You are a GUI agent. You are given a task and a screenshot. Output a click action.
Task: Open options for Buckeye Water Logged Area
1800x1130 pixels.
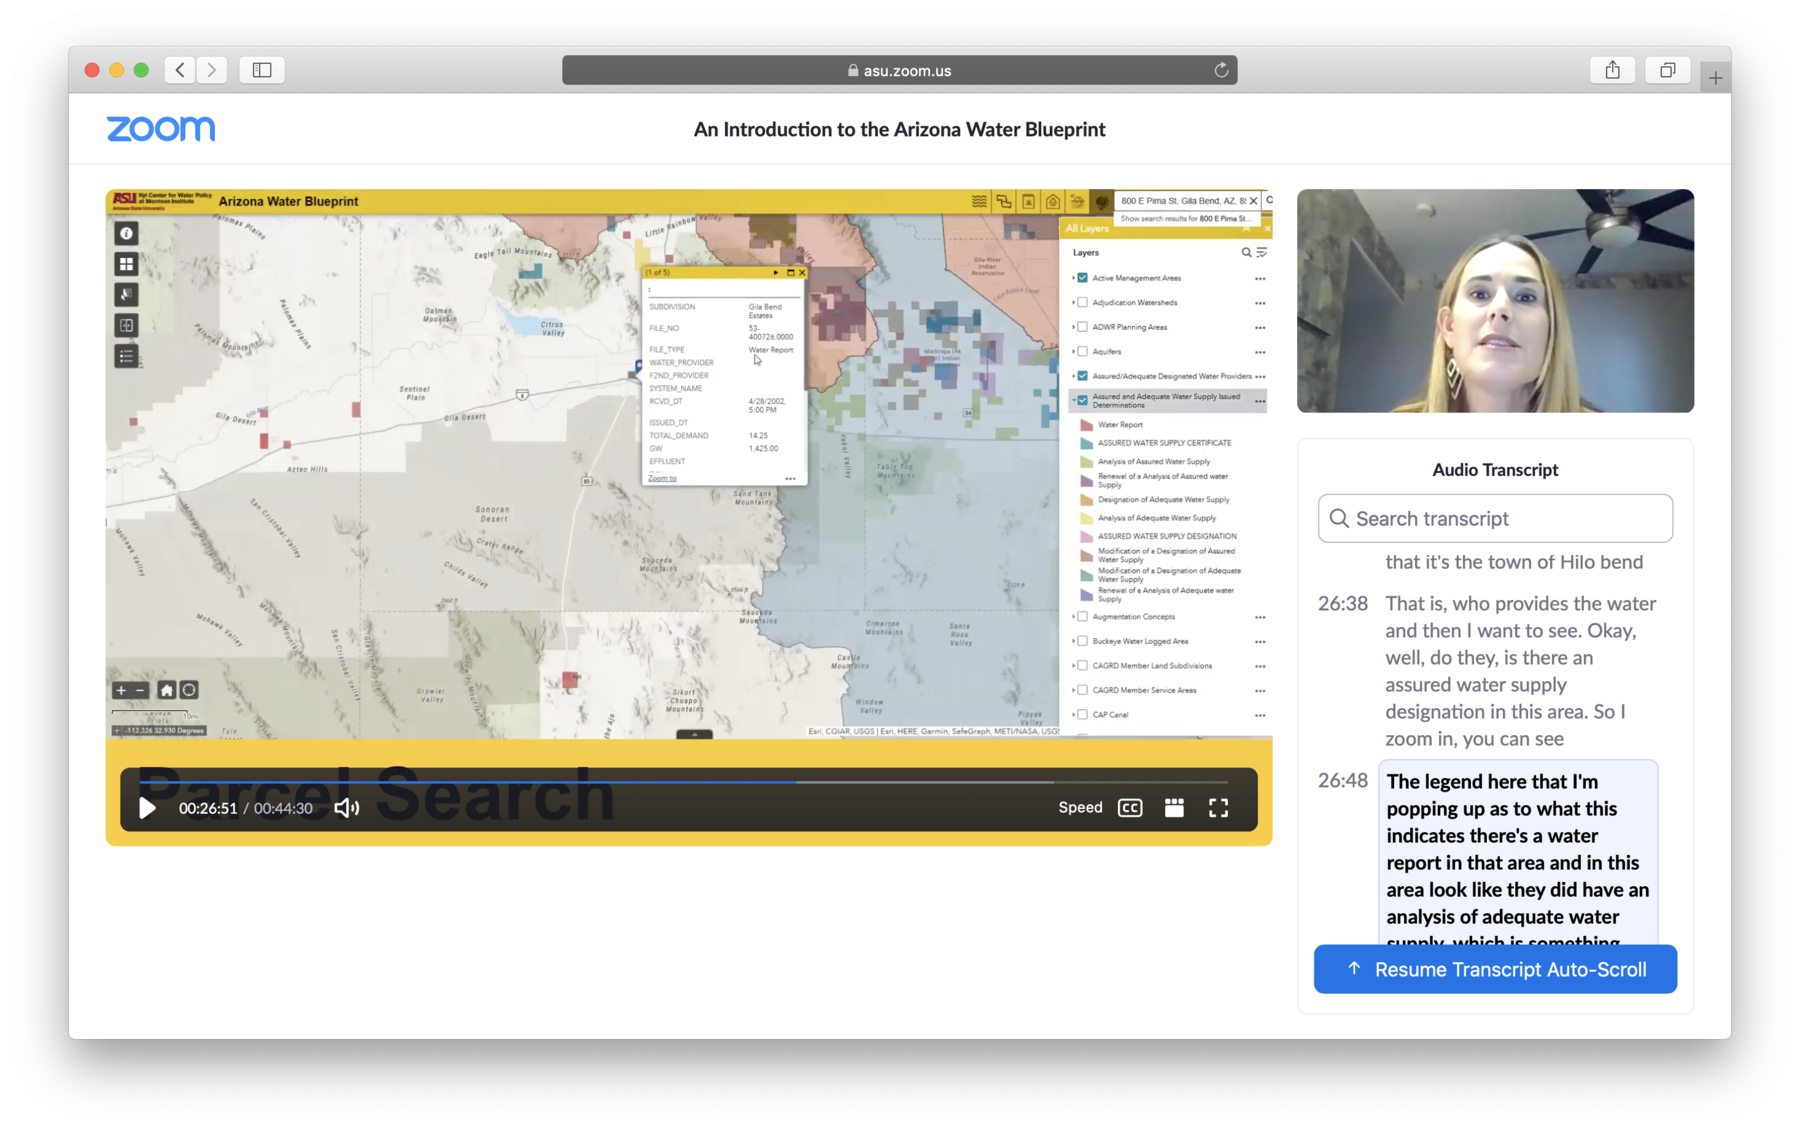point(1260,642)
